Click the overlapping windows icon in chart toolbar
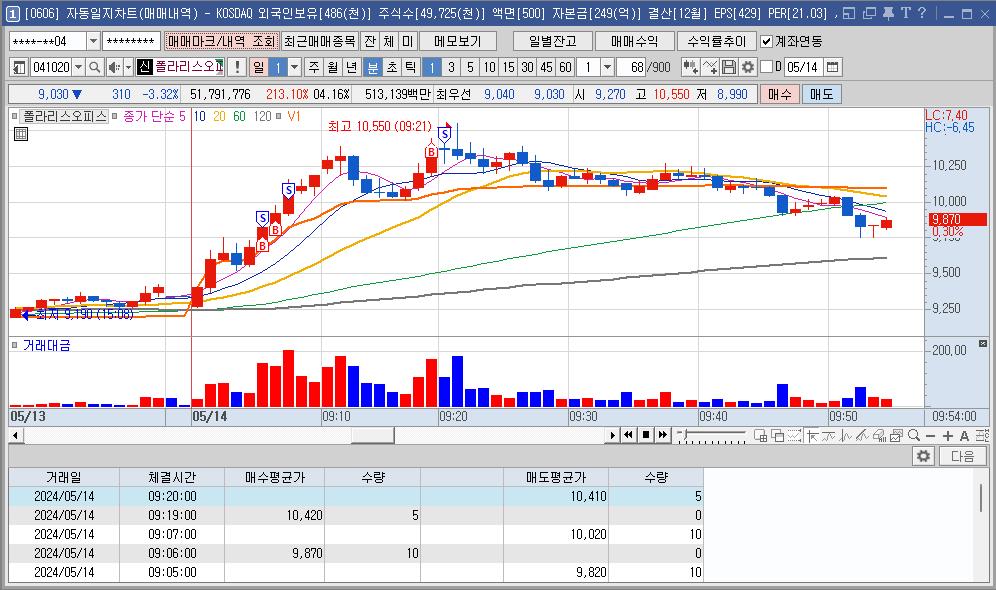This screenshot has width=996, height=590. tap(777, 436)
